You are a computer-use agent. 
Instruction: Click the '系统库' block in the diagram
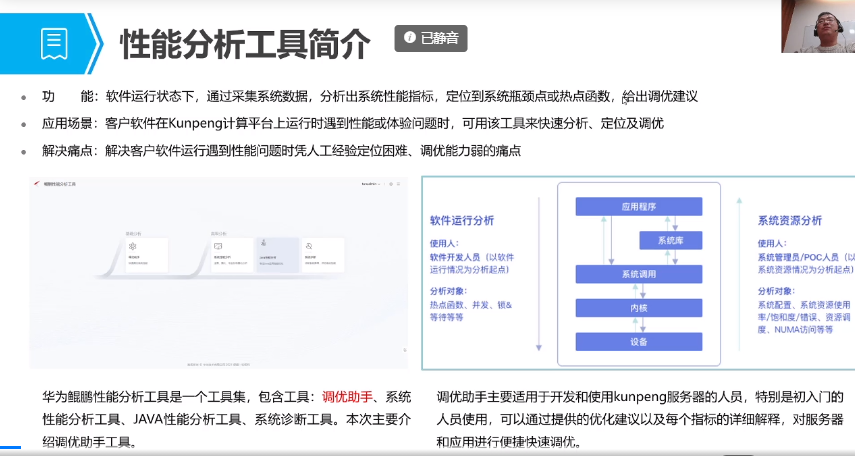click(671, 241)
